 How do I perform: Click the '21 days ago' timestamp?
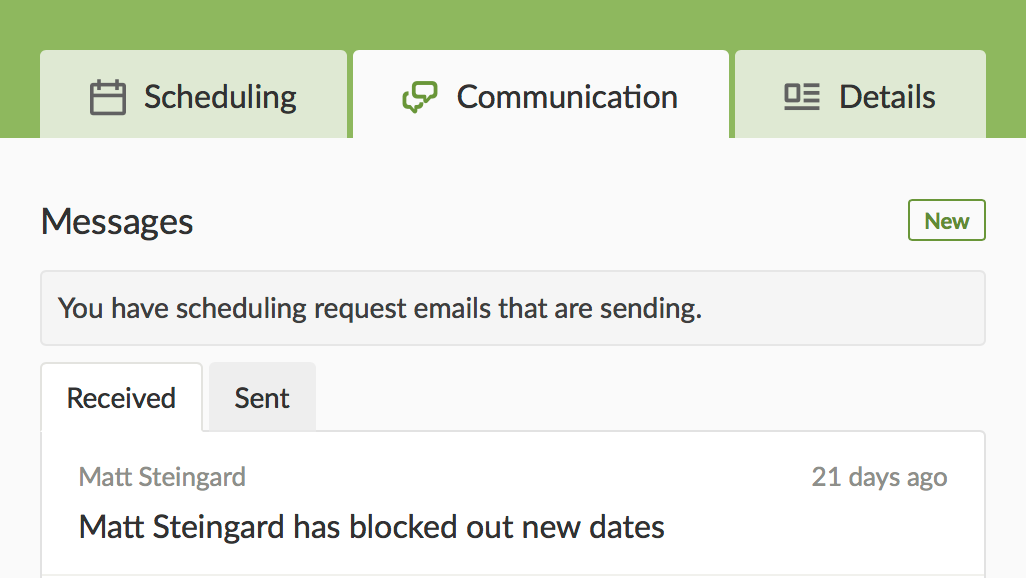pyautogui.click(x=880, y=477)
